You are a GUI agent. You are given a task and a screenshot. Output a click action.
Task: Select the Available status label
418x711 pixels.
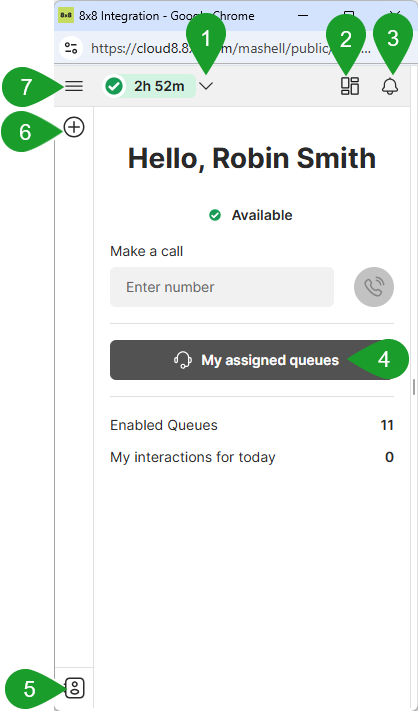pyautogui.click(x=262, y=215)
